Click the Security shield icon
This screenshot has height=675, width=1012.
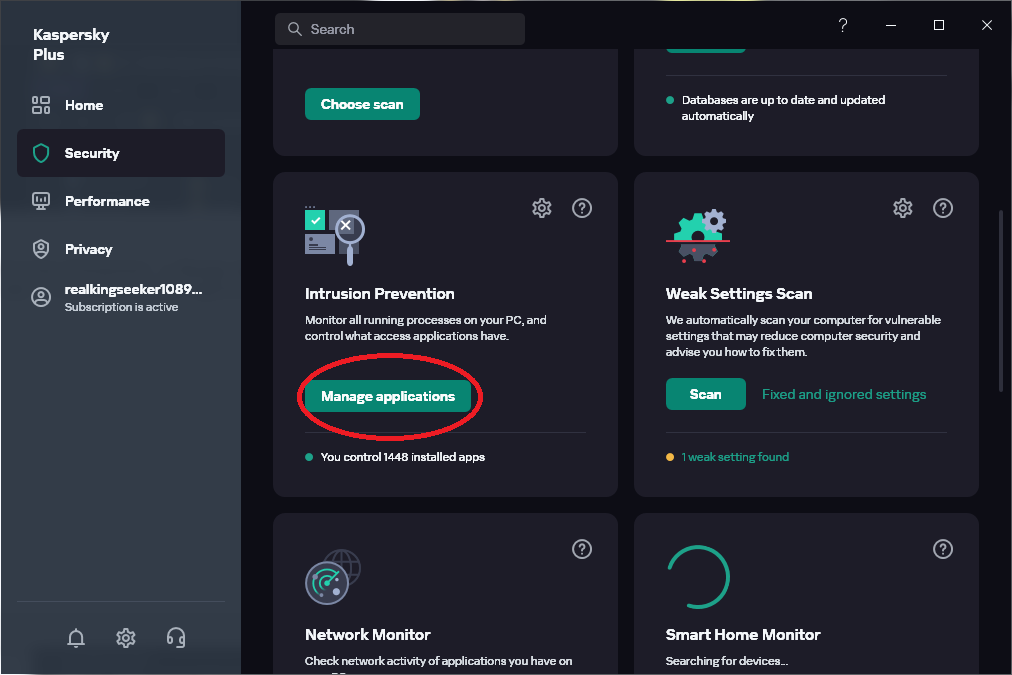pos(41,153)
